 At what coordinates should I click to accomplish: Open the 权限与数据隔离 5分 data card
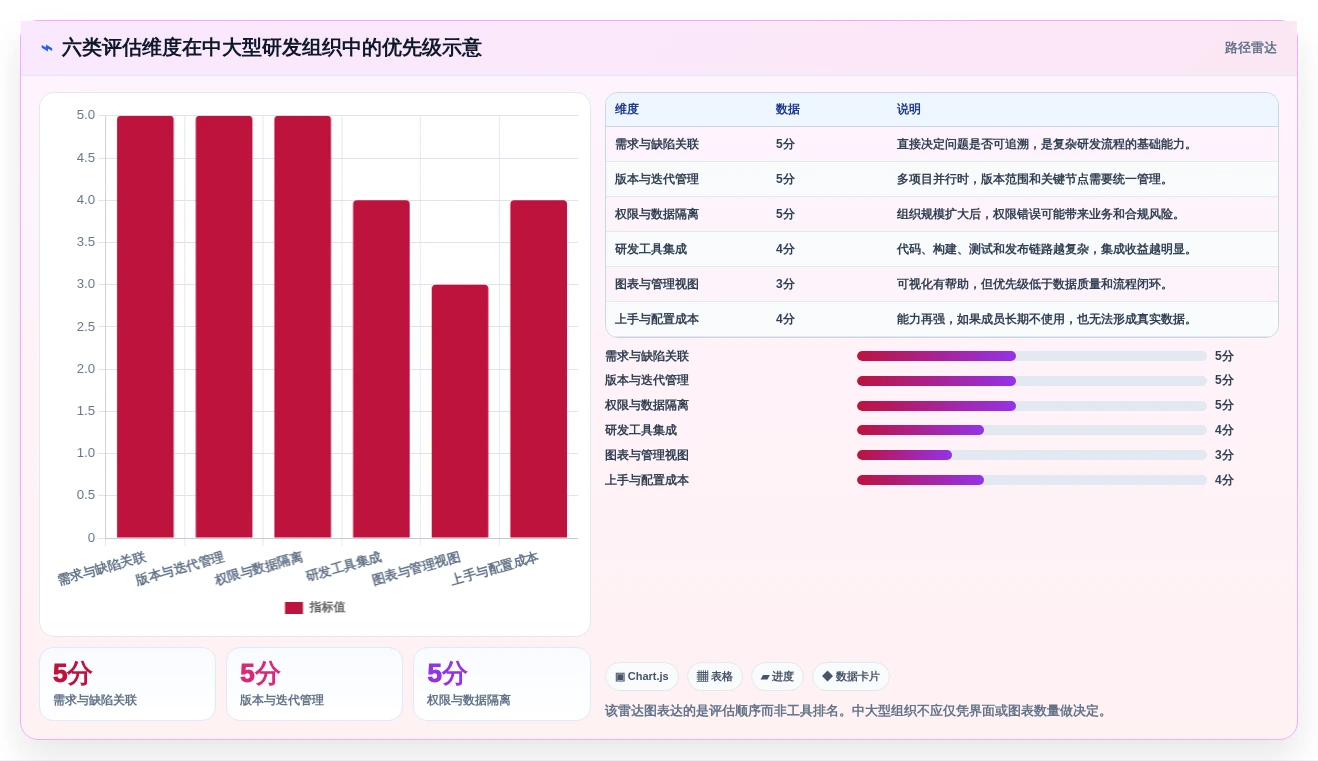pyautogui.click(x=501, y=684)
